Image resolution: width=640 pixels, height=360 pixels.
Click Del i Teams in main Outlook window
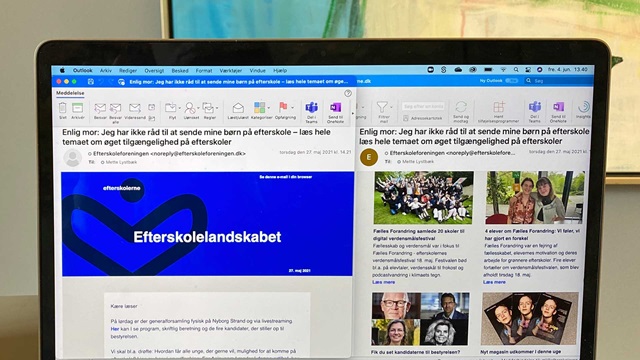tap(535, 107)
